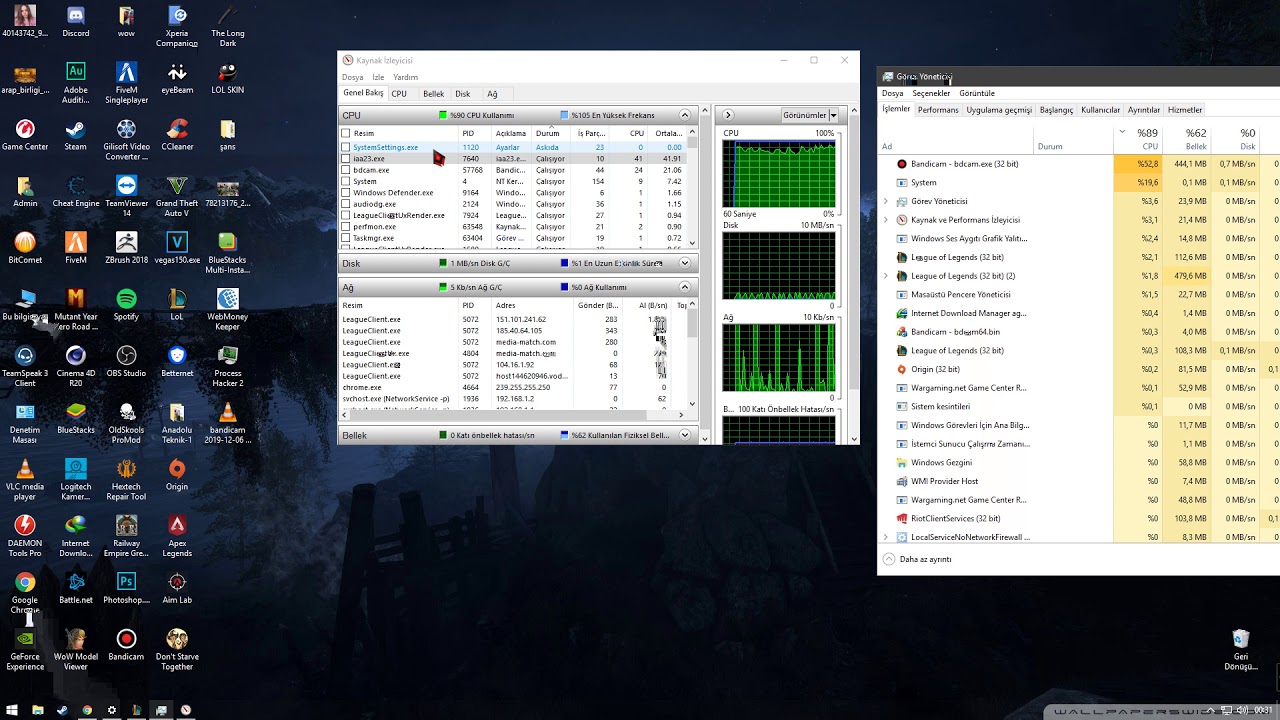
Task: Launch Cinema 4D R20 shortcut
Action: [75, 366]
